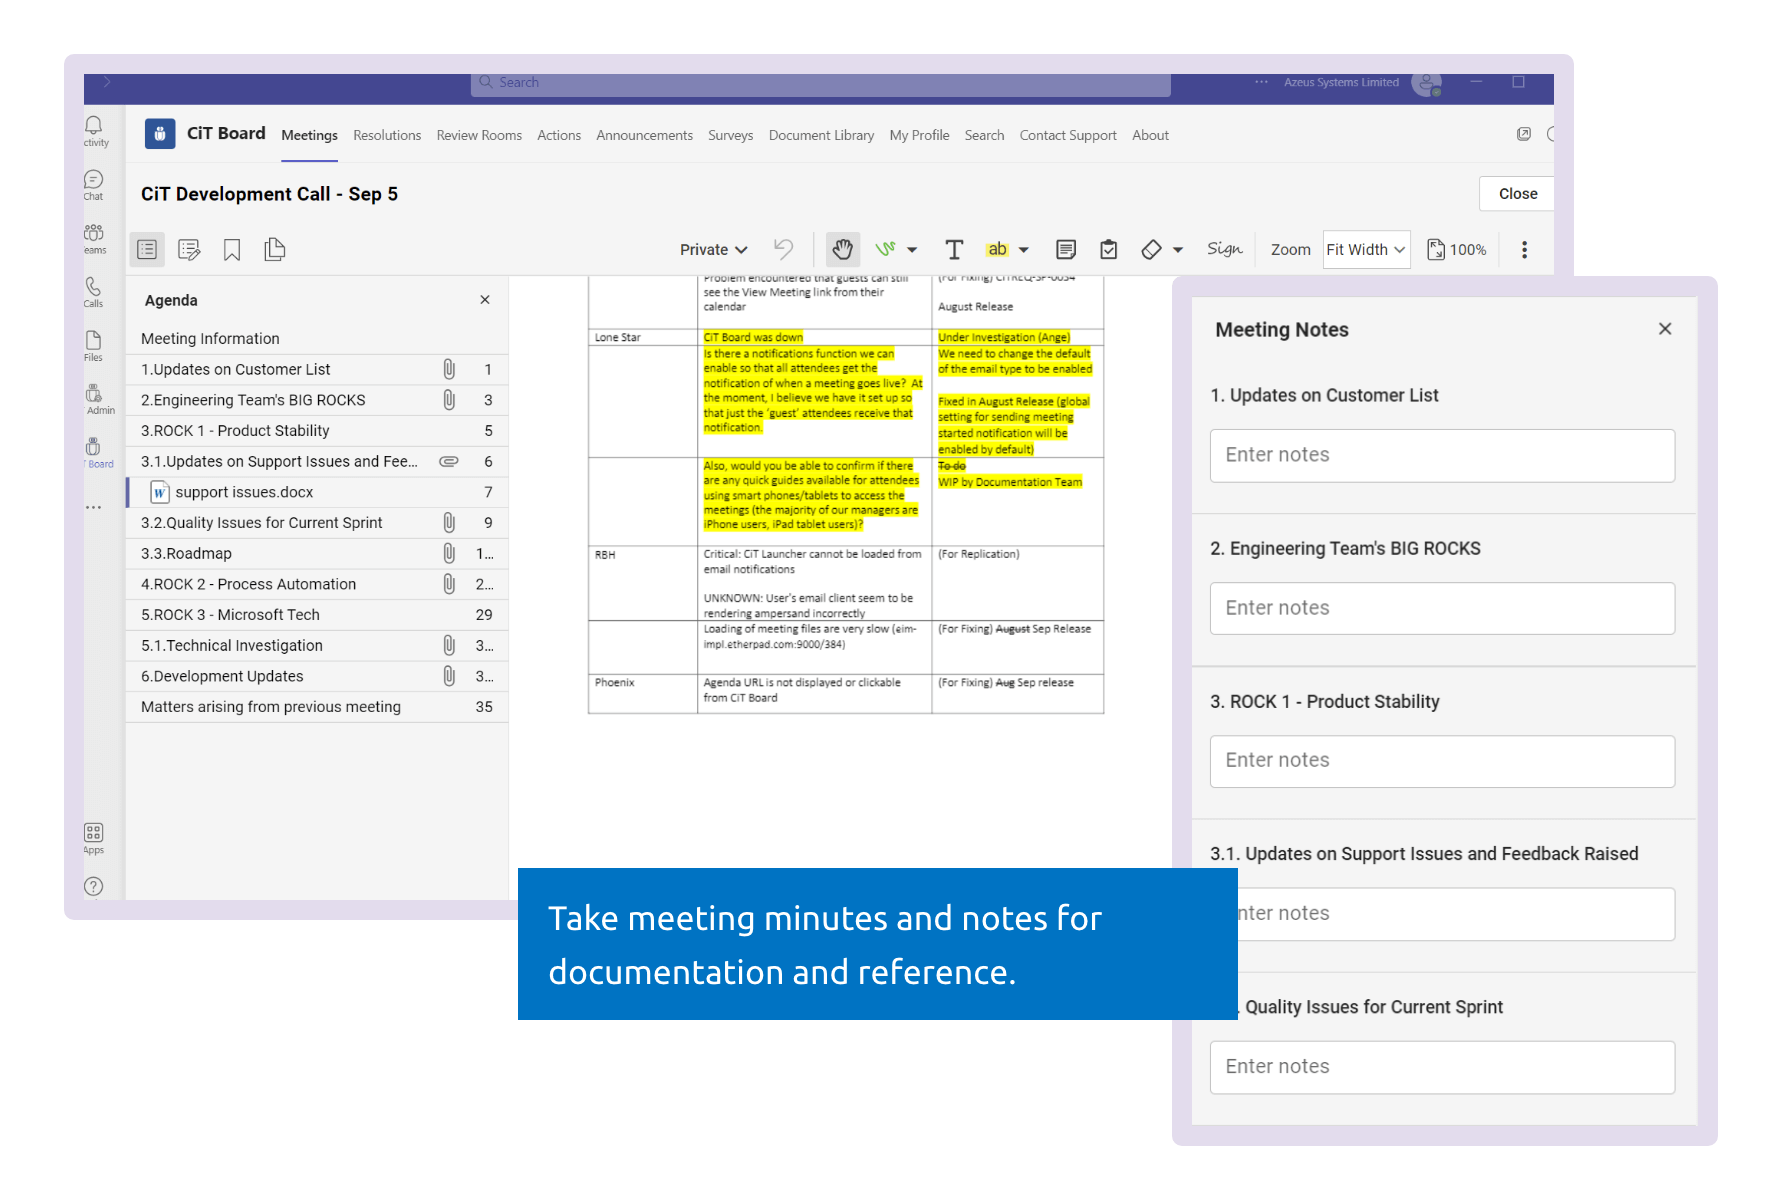The height and width of the screenshot is (1200, 1782).
Task: Open the Document Library tab
Action: click(820, 135)
